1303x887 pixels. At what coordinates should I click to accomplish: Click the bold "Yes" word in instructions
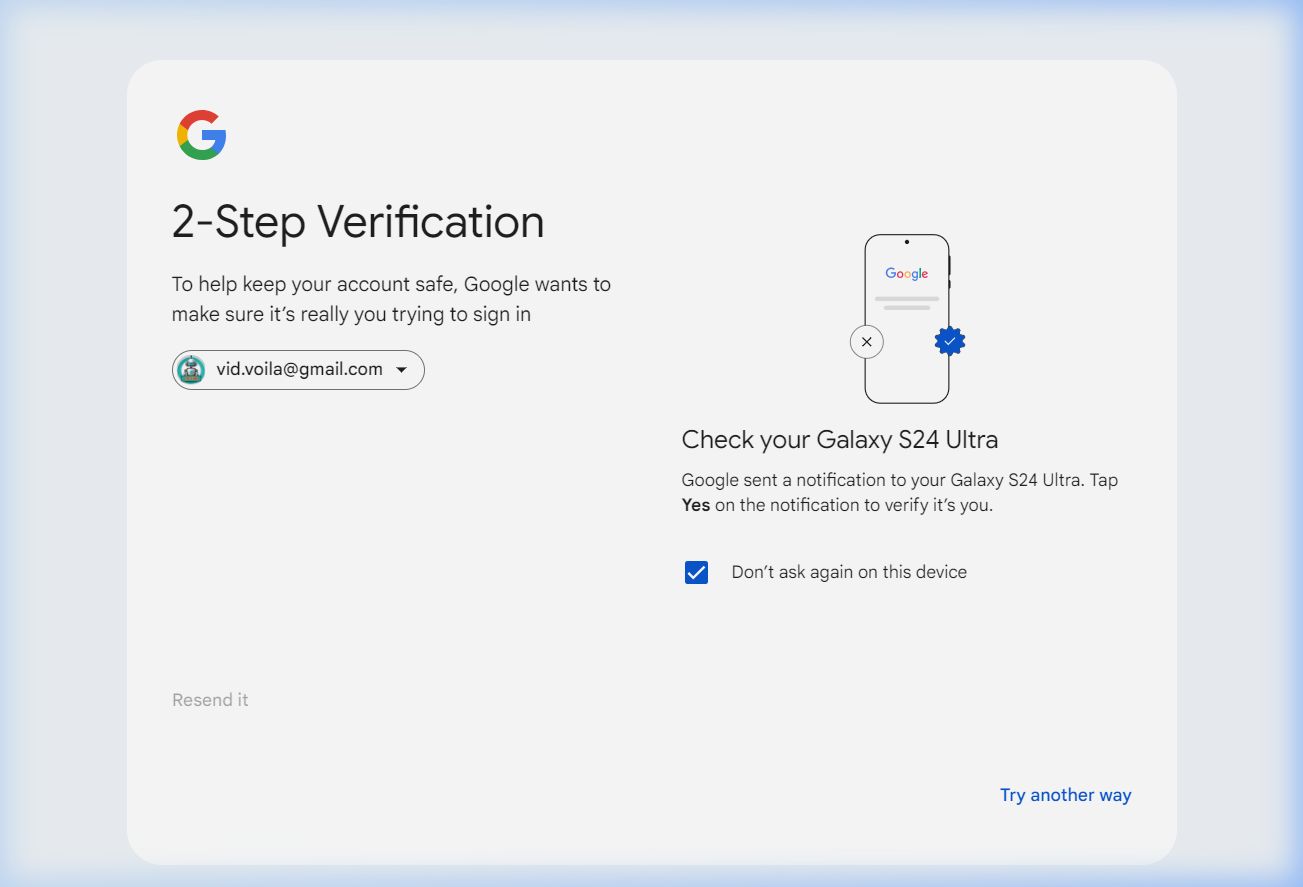click(x=696, y=505)
